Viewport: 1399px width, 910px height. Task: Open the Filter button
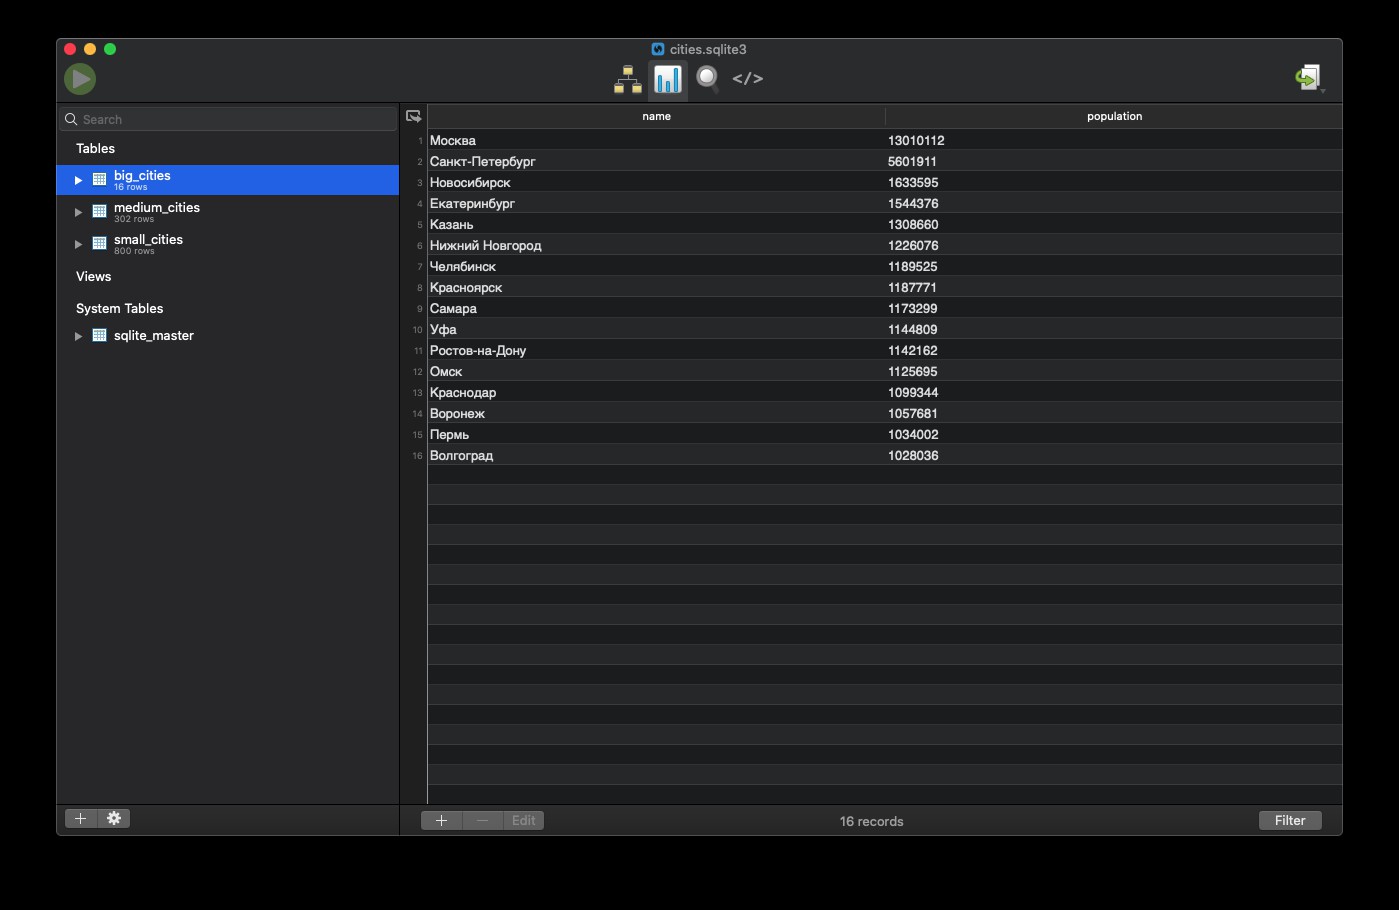[1290, 820]
